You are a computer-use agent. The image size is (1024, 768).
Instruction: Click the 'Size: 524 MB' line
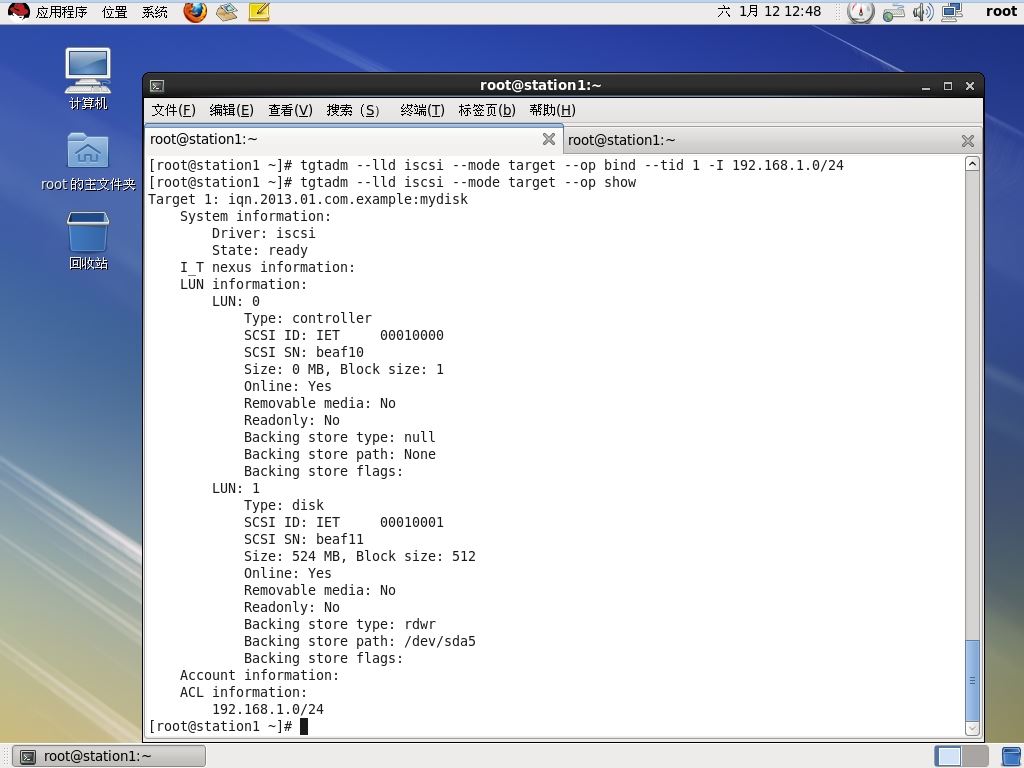(360, 556)
